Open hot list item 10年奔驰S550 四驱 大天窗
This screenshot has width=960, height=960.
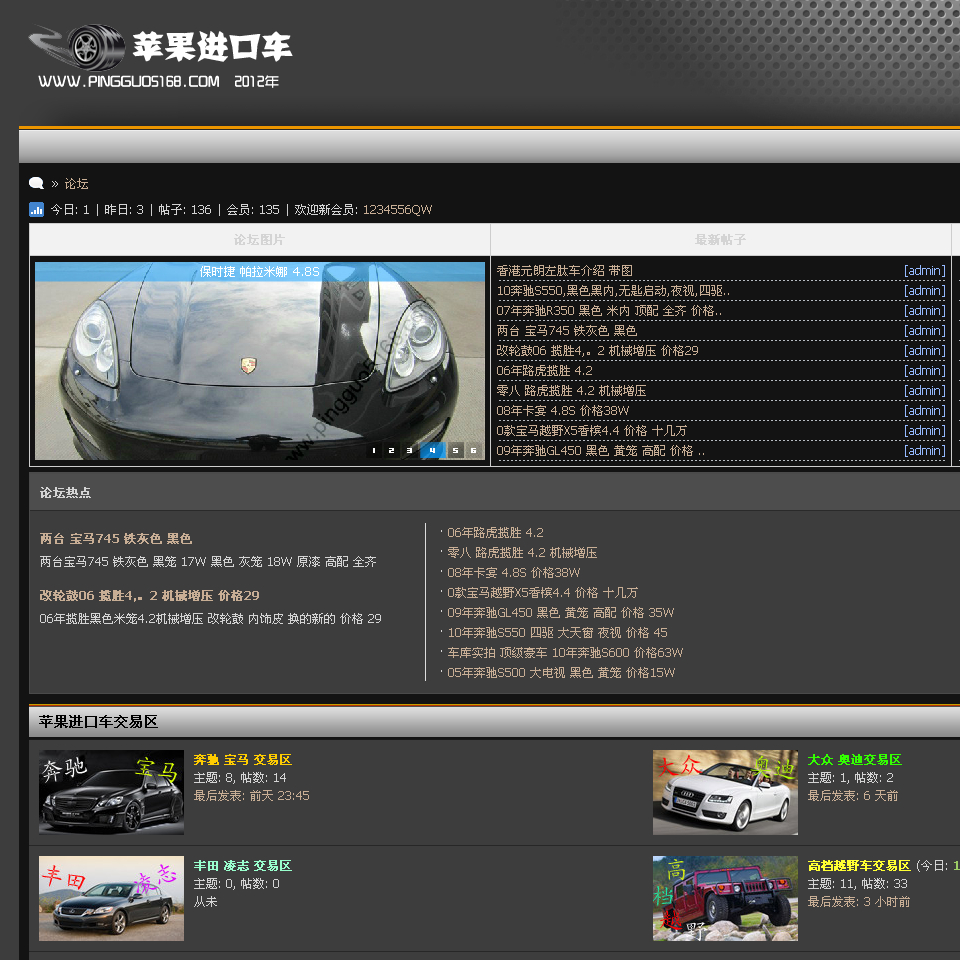[558, 632]
